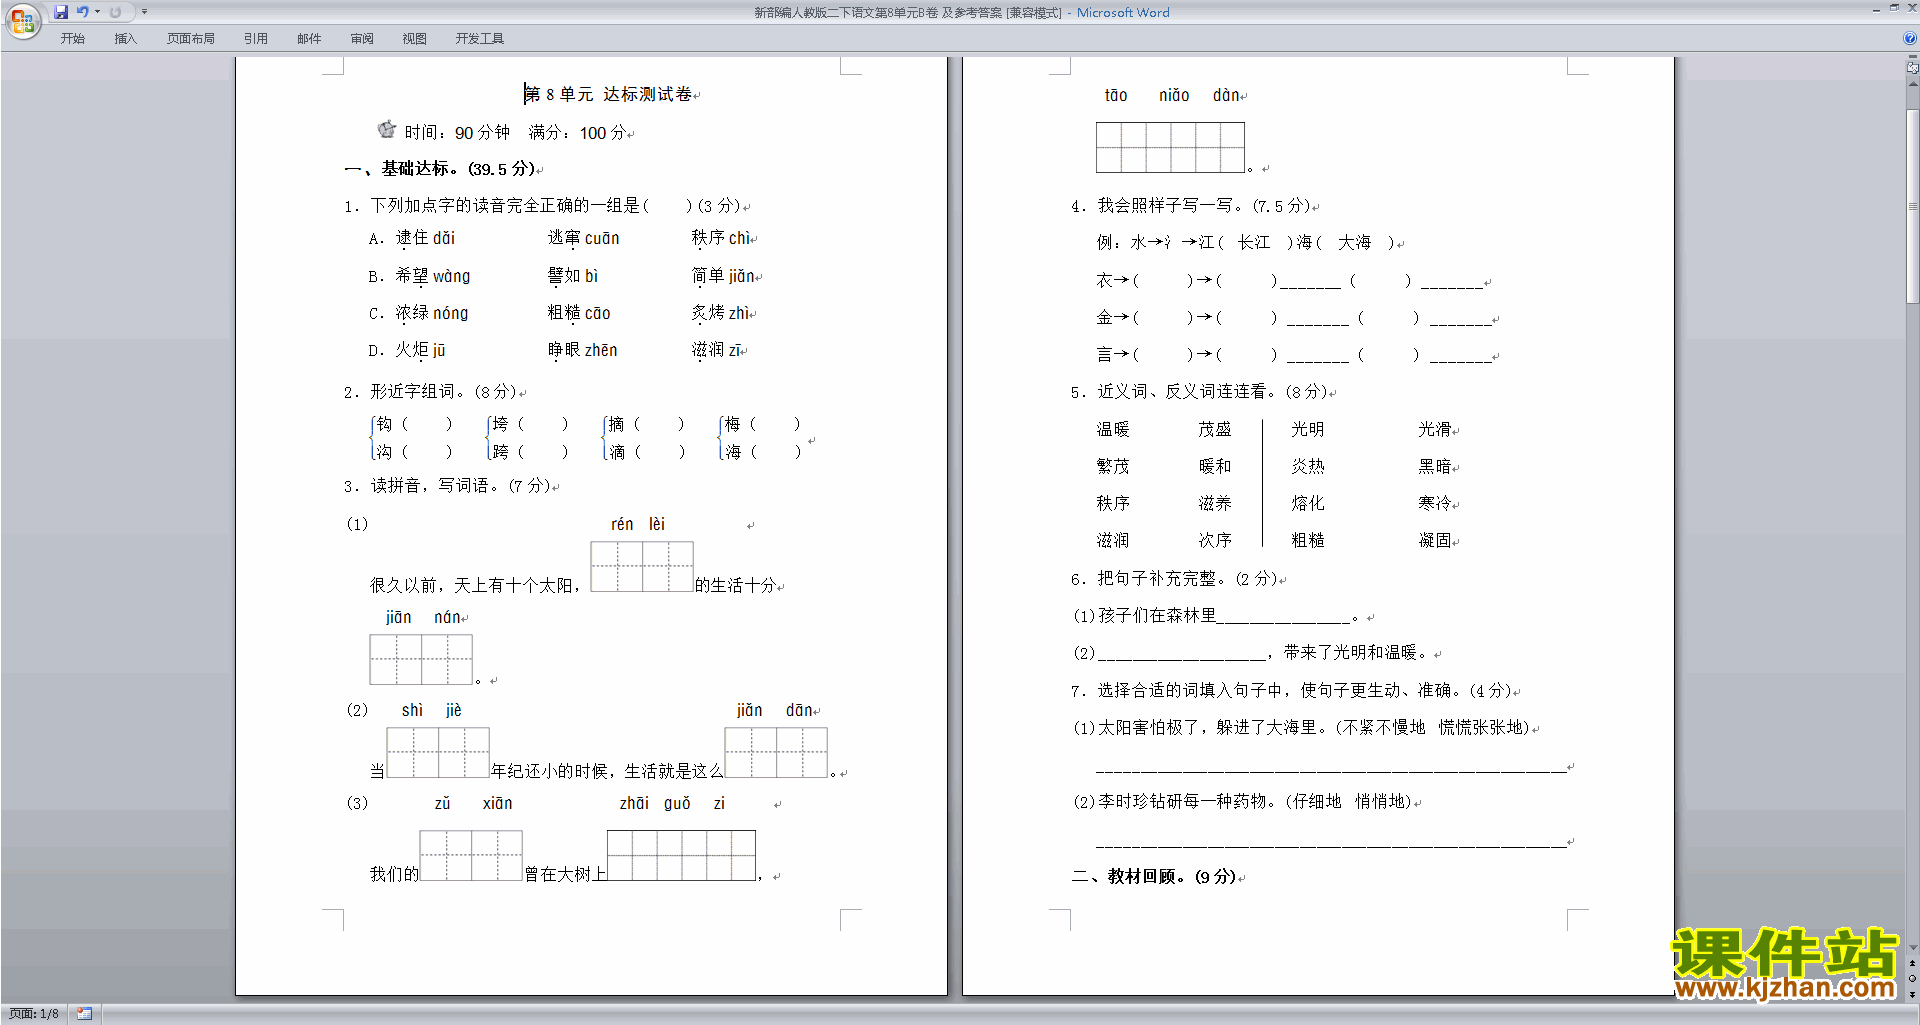The image size is (1920, 1025).
Task: Switch to the 视图 tab
Action: coord(415,39)
